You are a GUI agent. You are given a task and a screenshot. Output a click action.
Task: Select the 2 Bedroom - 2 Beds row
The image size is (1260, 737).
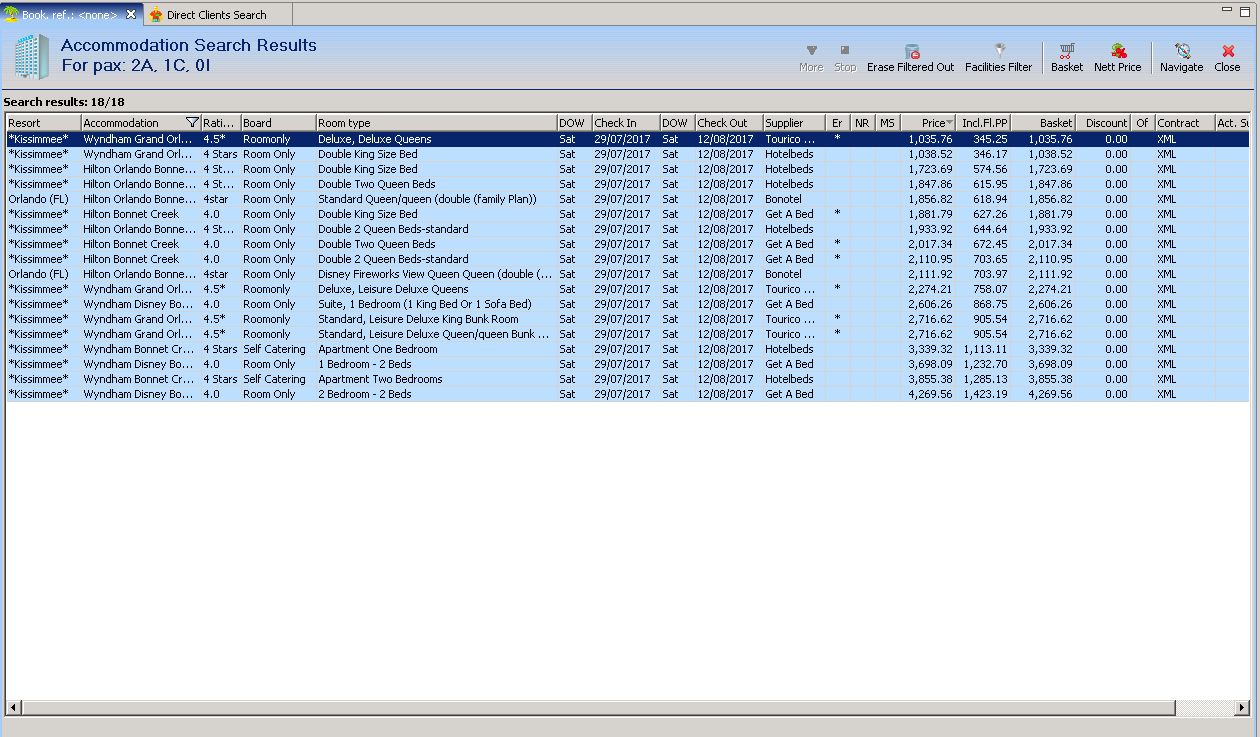tap(627, 394)
